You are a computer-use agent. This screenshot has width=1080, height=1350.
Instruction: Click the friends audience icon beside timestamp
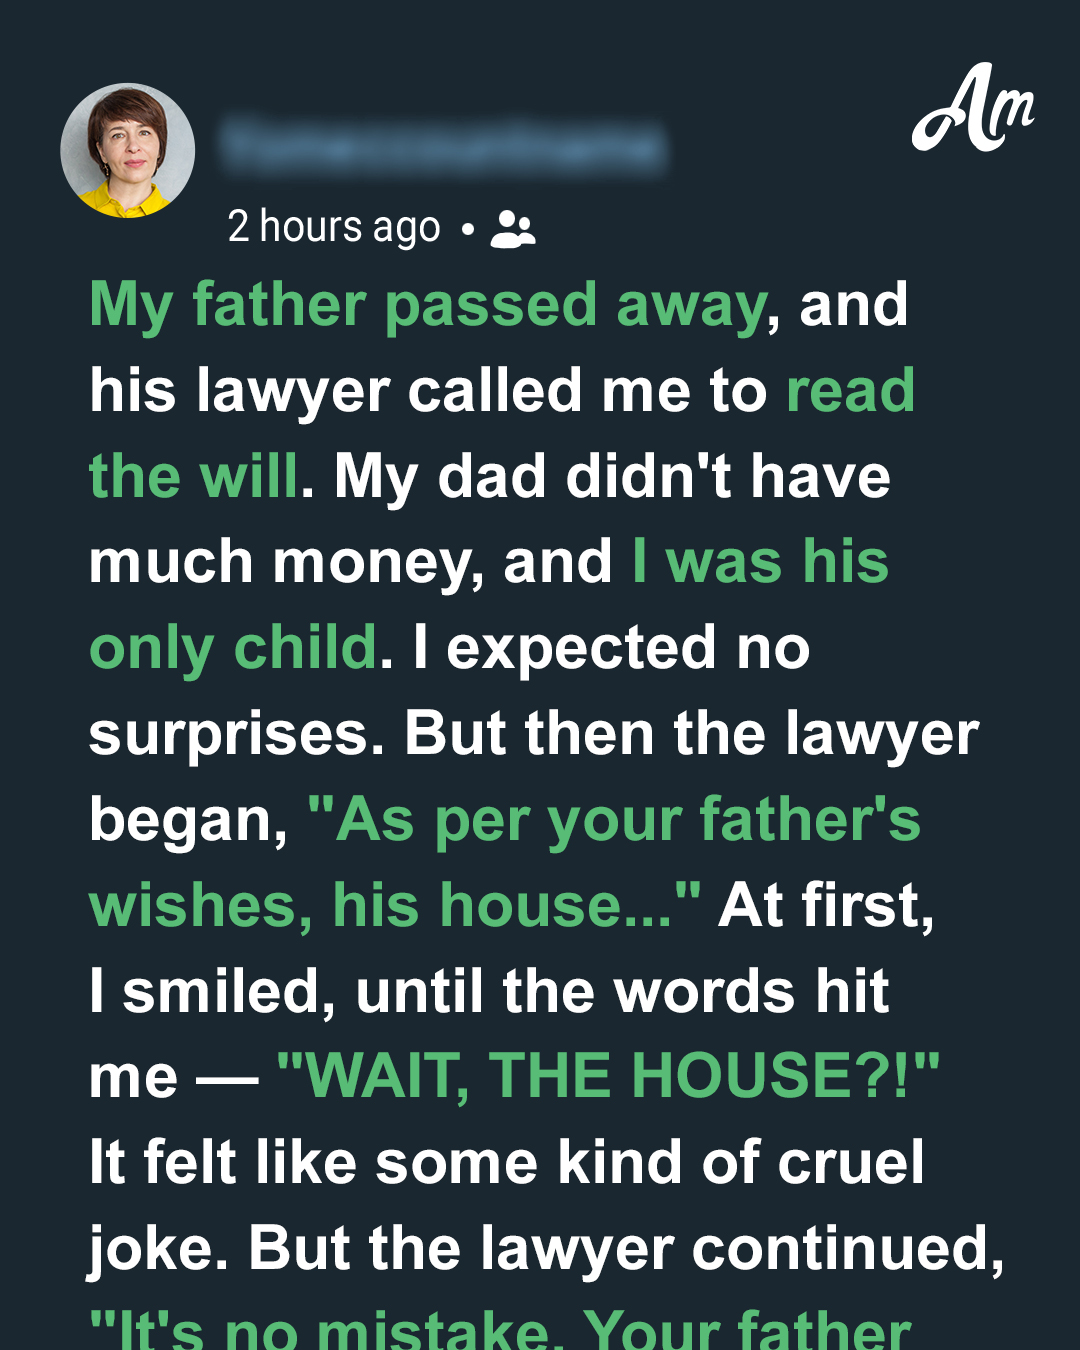(513, 229)
